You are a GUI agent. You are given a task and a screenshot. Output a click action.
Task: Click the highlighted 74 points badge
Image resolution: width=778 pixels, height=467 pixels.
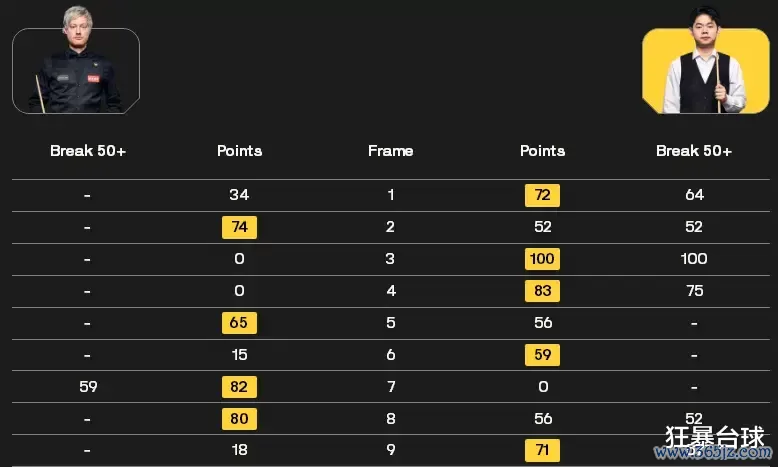tap(239, 227)
